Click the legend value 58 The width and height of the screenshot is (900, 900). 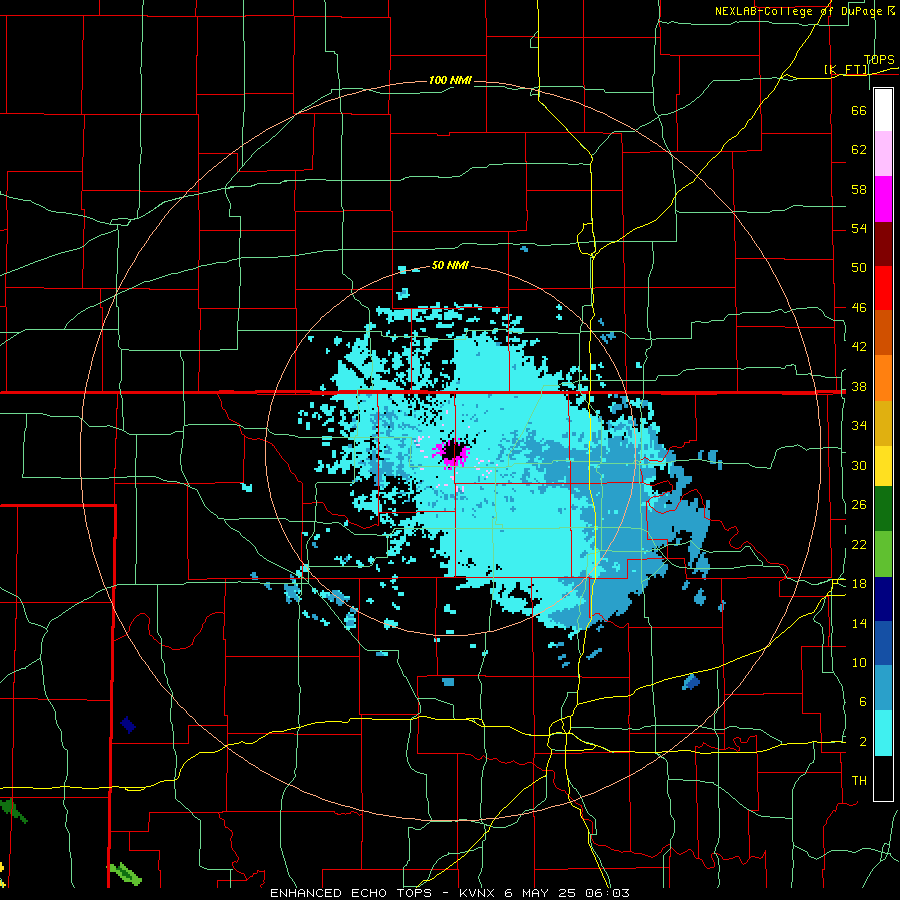[859, 189]
